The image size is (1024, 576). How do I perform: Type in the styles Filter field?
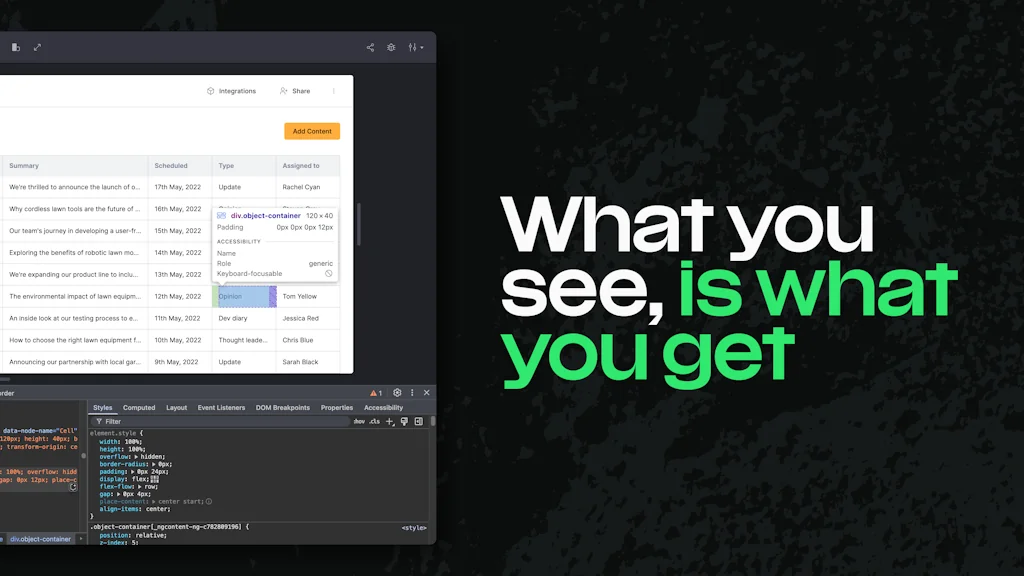(x=200, y=422)
